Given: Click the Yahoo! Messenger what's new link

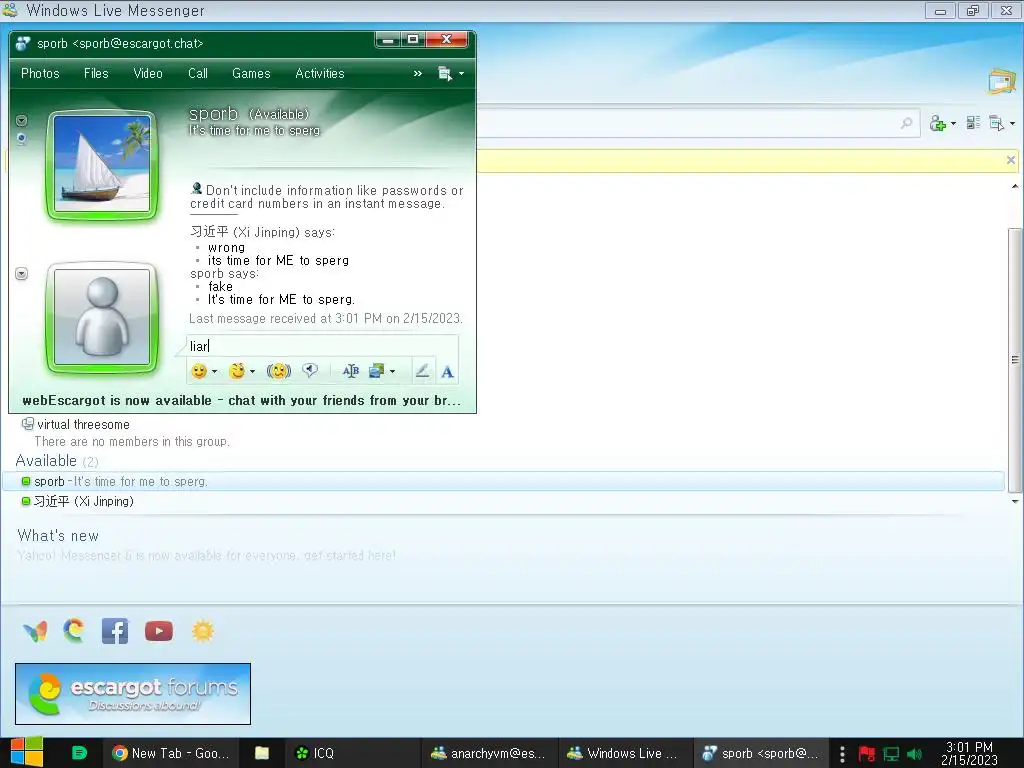Looking at the screenshot, I should tap(206, 556).
